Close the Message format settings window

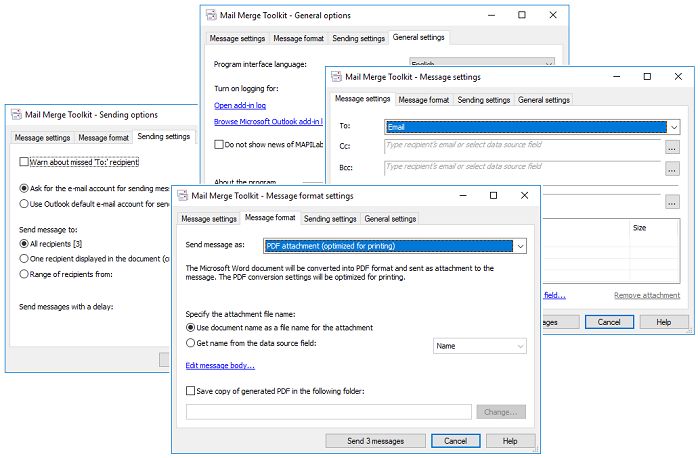525,196
